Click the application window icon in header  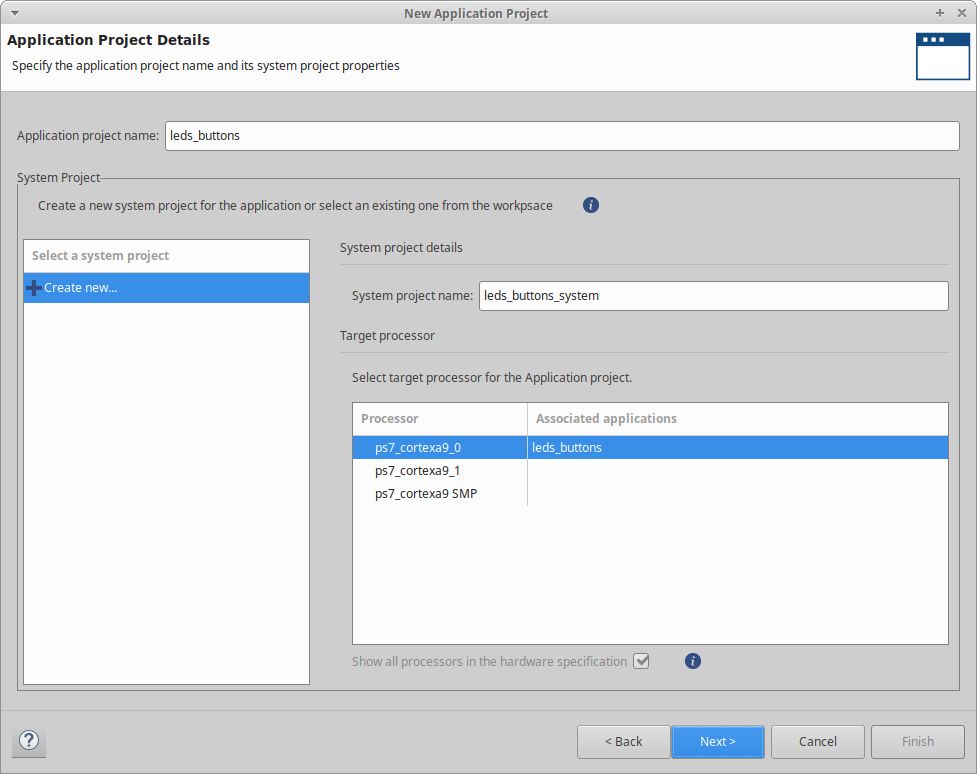[942, 56]
